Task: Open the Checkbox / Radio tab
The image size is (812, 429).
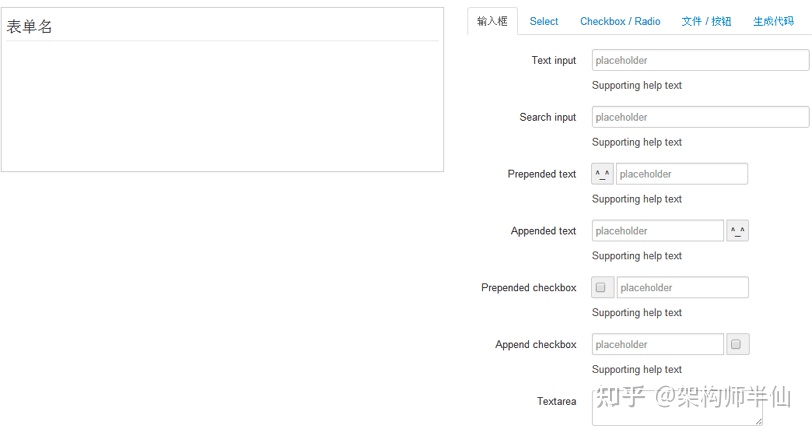Action: [x=620, y=21]
